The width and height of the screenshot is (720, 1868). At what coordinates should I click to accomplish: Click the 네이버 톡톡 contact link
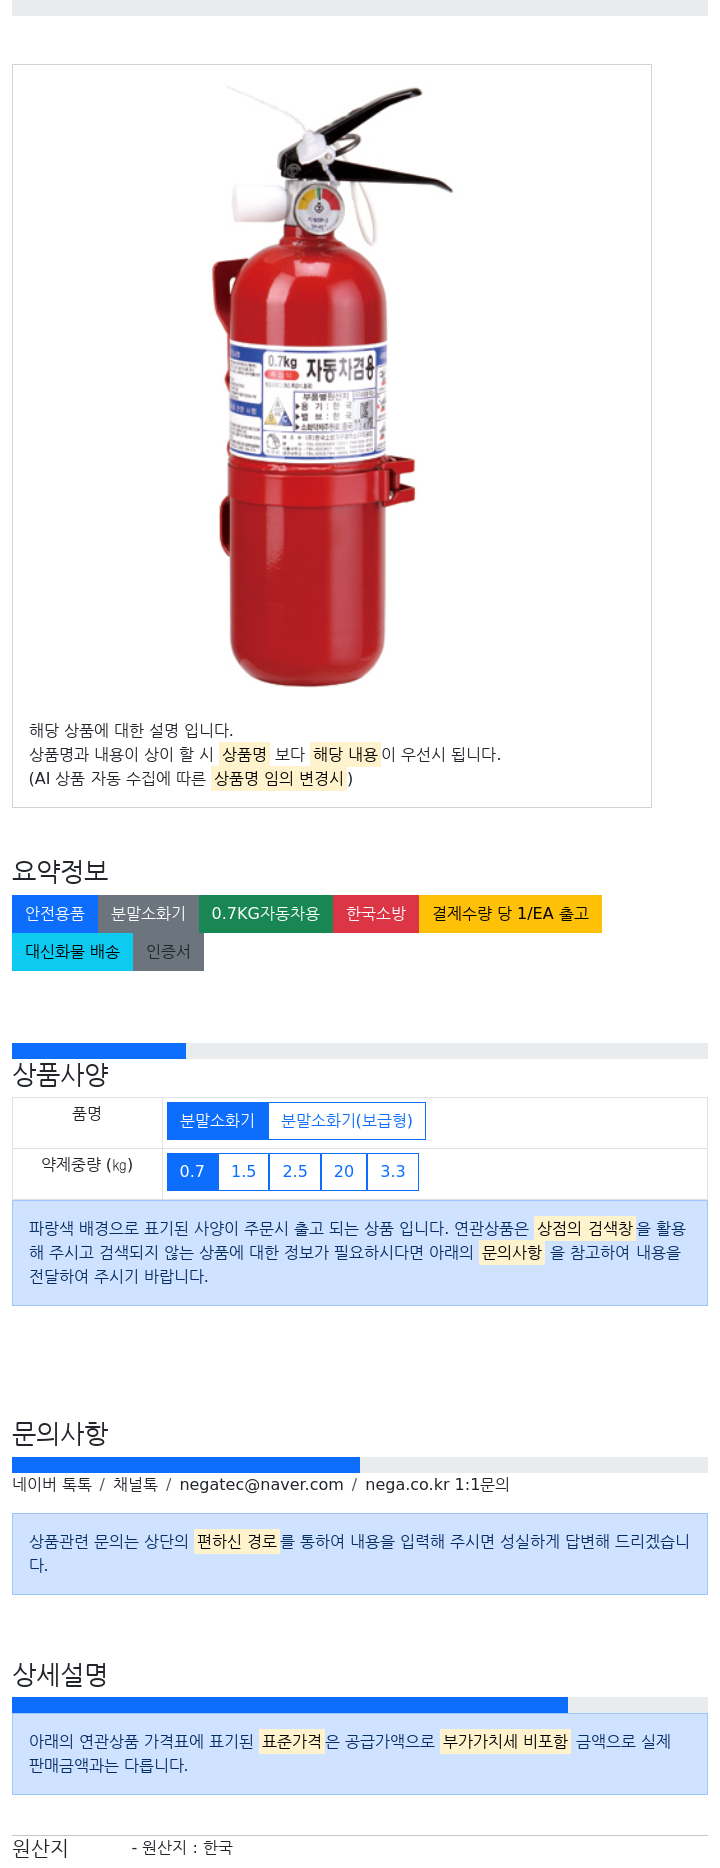(x=52, y=1485)
